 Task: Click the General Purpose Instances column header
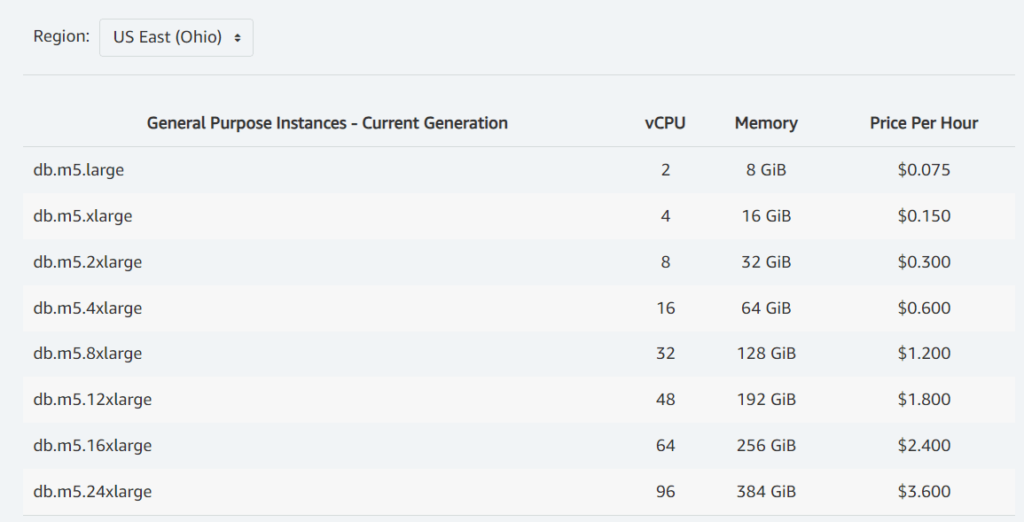click(x=327, y=123)
